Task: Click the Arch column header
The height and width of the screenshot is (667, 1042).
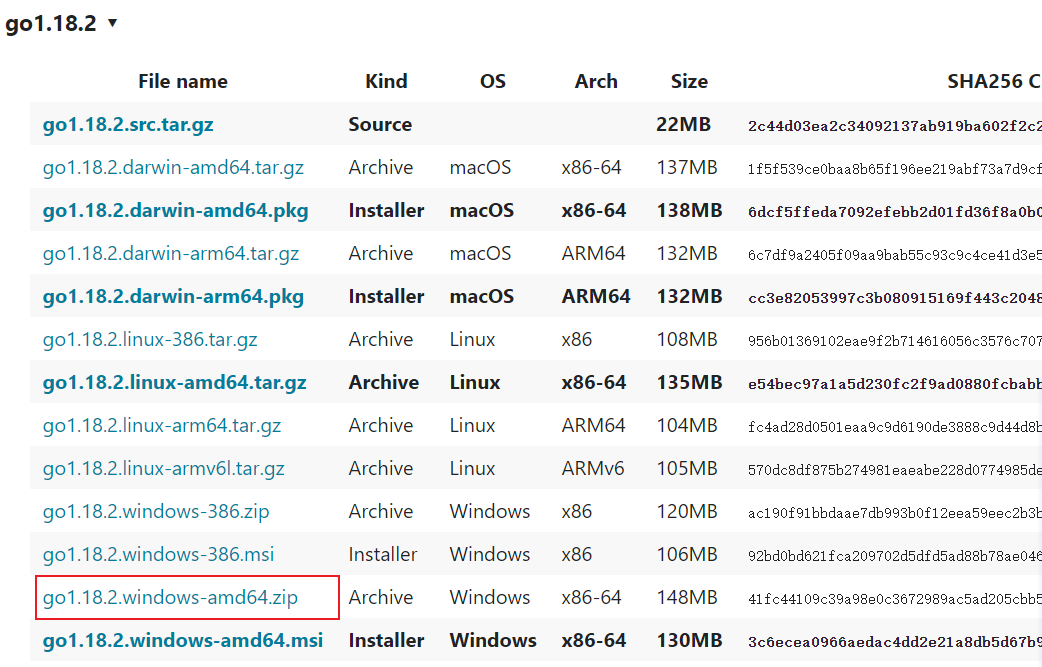Action: [x=596, y=81]
